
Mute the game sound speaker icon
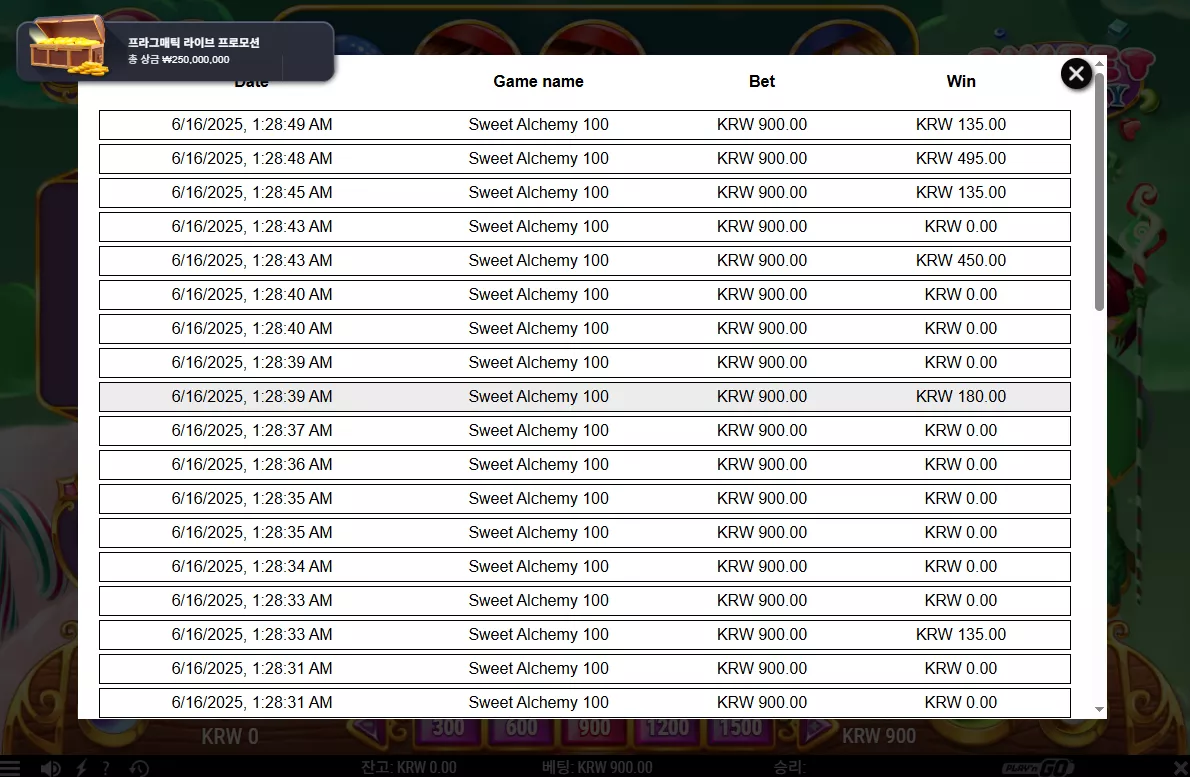[50, 768]
